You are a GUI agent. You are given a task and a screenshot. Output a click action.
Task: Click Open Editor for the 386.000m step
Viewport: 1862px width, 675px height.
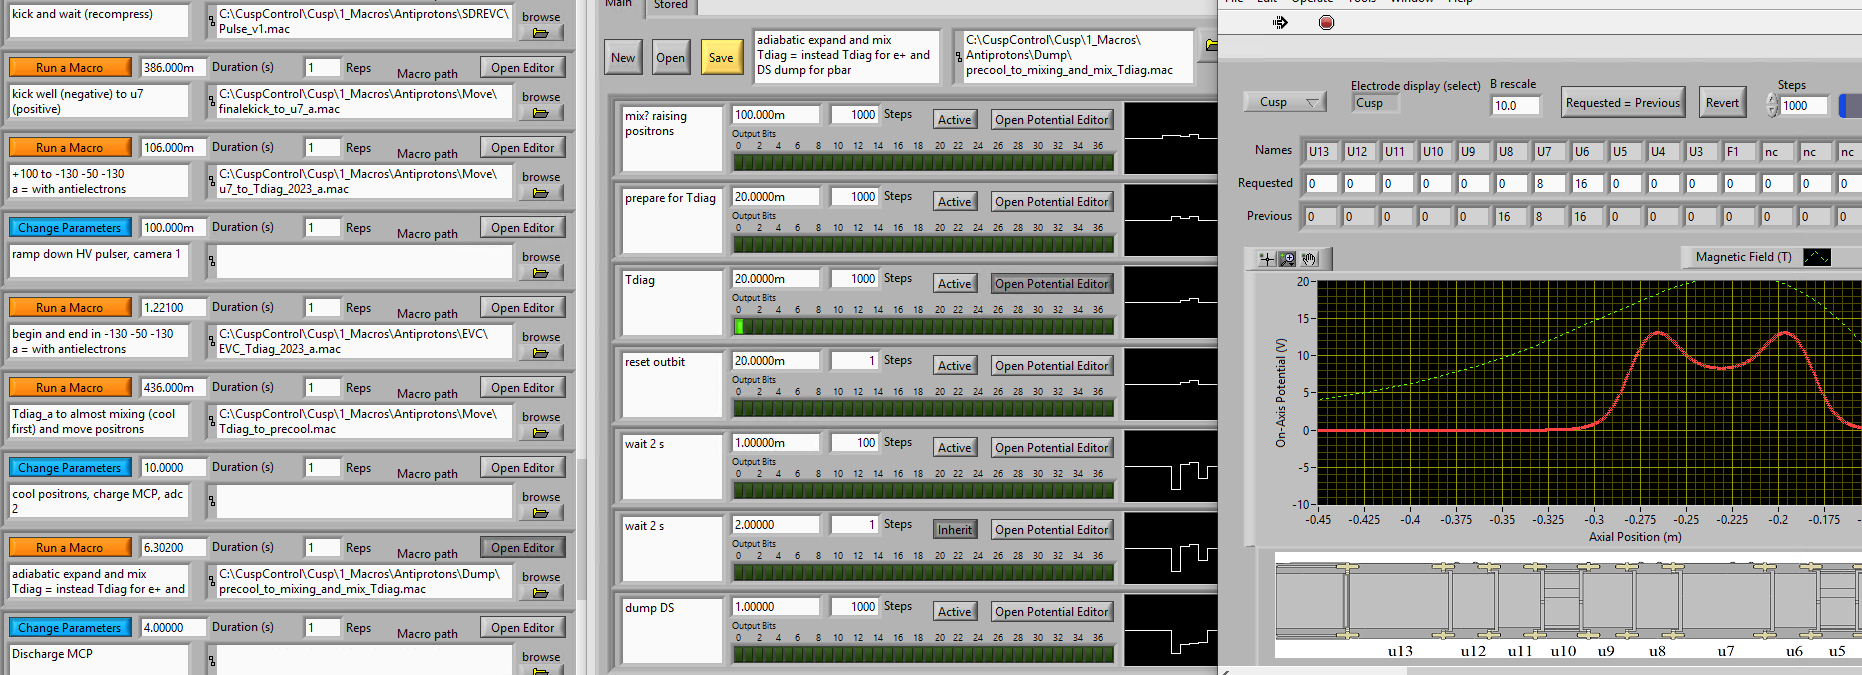coord(522,67)
